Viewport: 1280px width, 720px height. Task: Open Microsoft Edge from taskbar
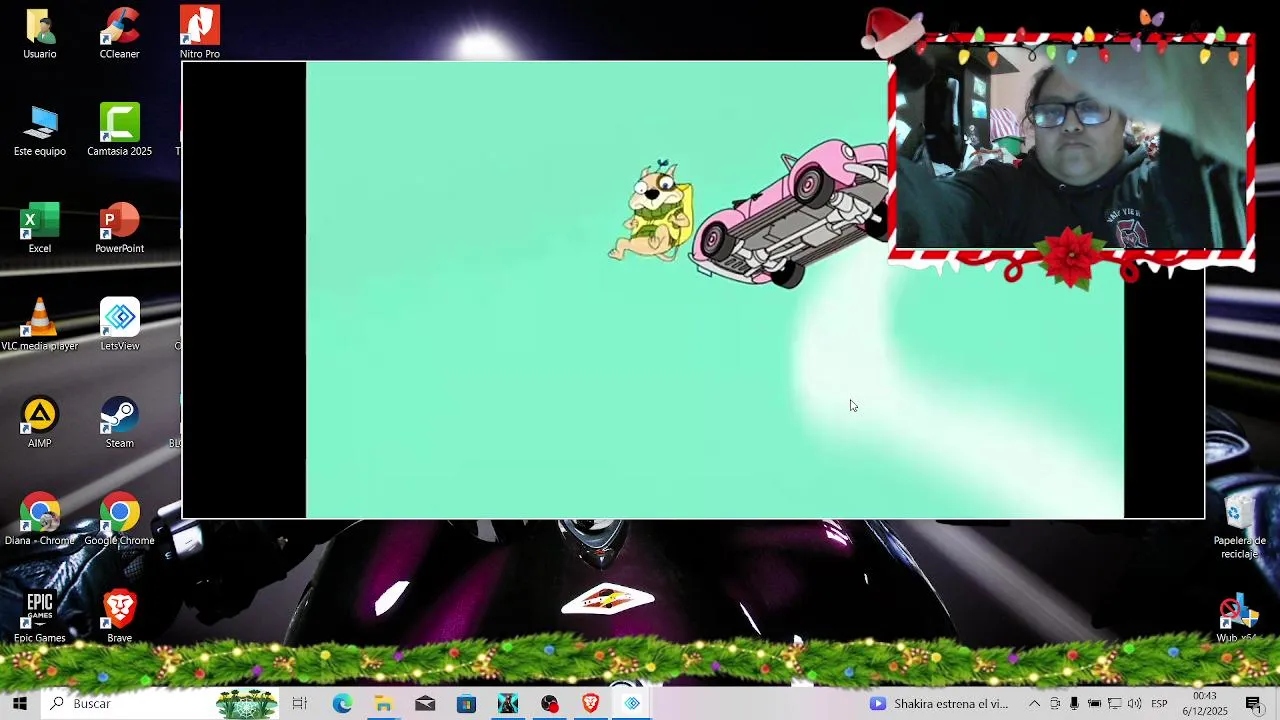point(342,704)
